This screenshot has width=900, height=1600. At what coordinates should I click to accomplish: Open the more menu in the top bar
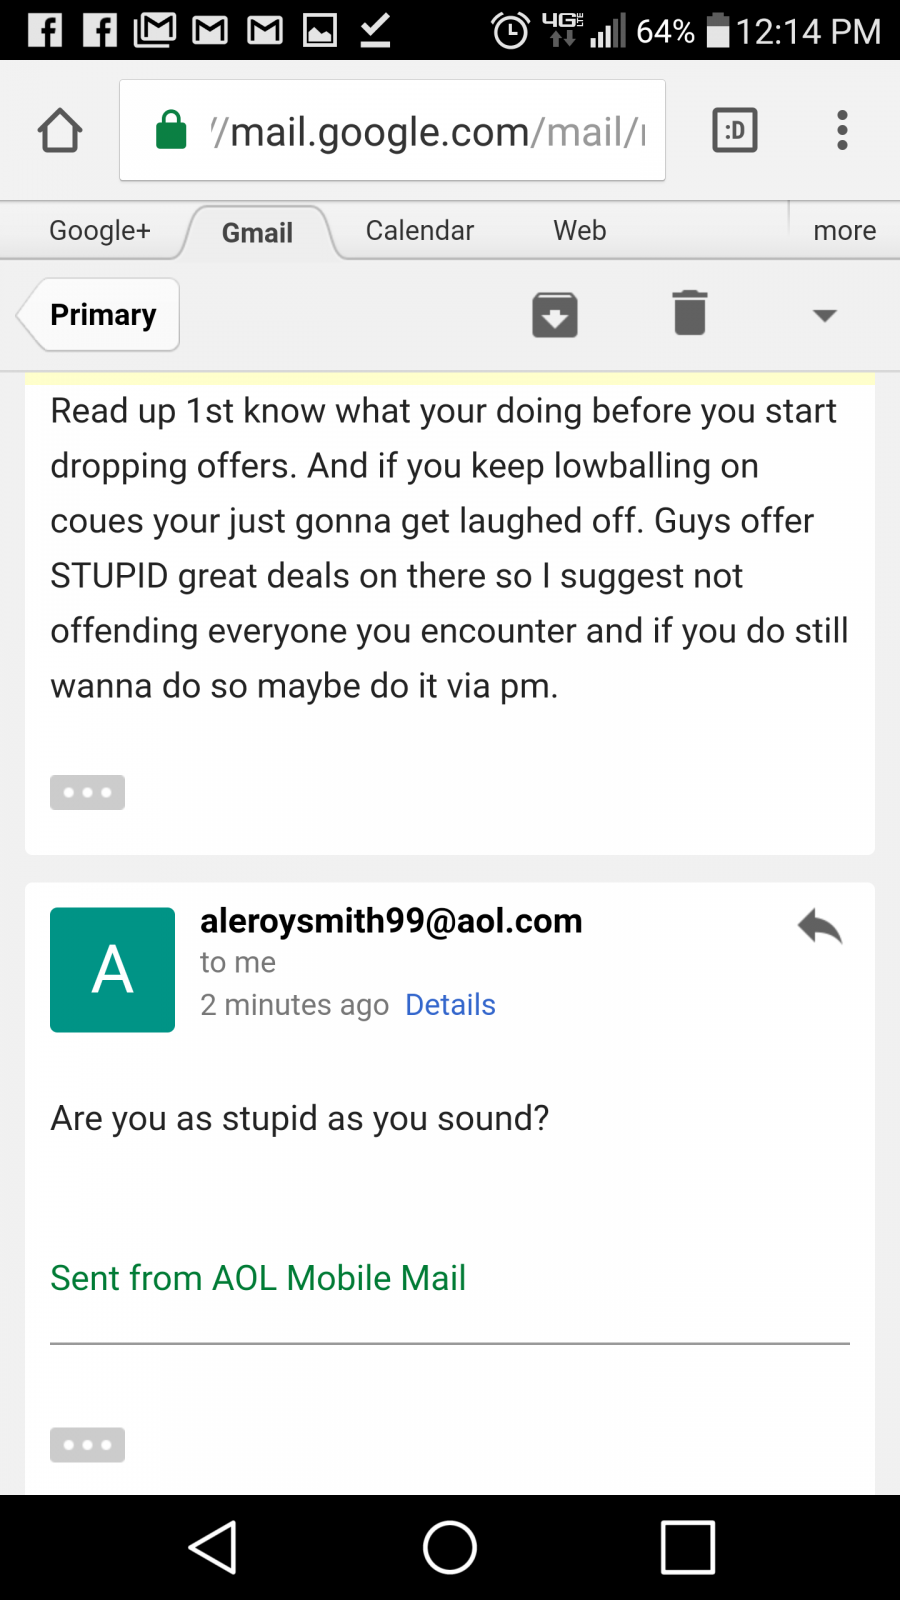click(845, 231)
